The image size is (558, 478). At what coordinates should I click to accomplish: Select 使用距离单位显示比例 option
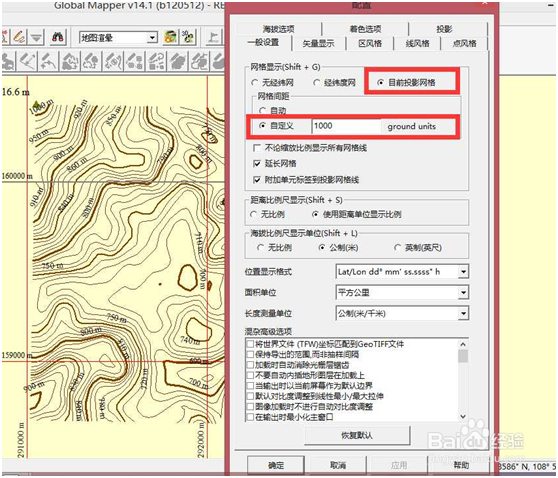315,214
